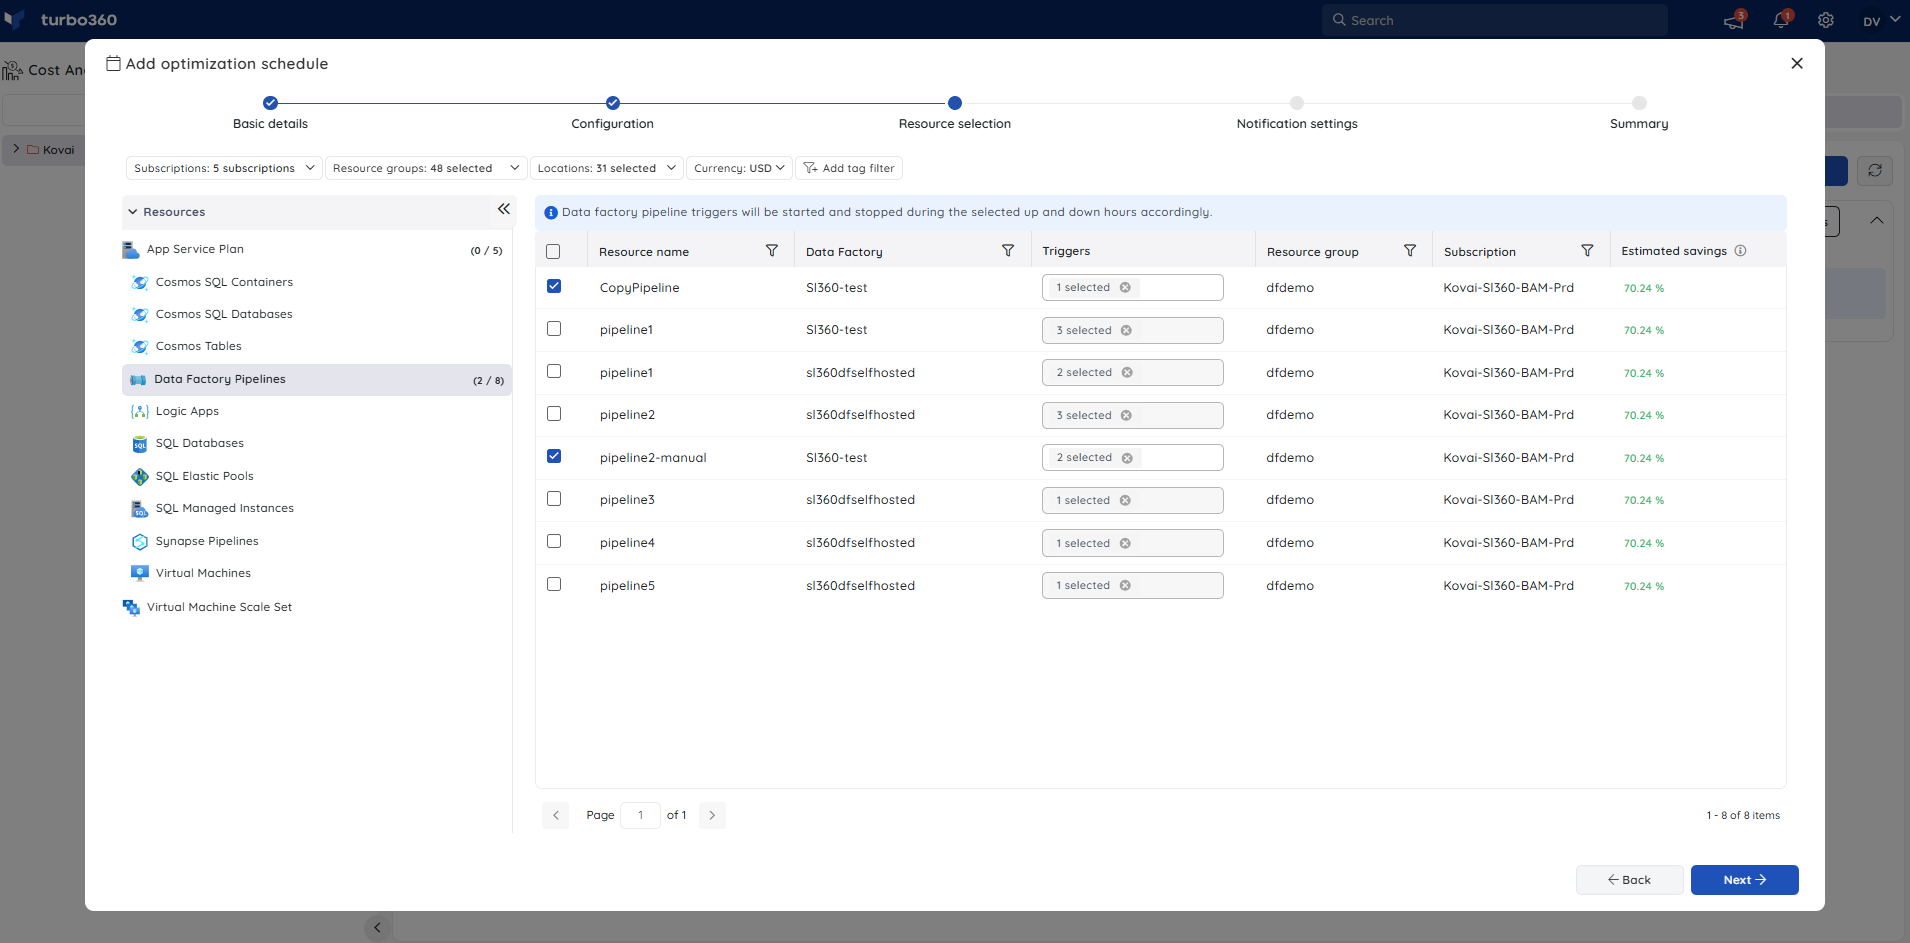1910x943 pixels.
Task: Check the pipeline3 row checkbox
Action: 554,499
